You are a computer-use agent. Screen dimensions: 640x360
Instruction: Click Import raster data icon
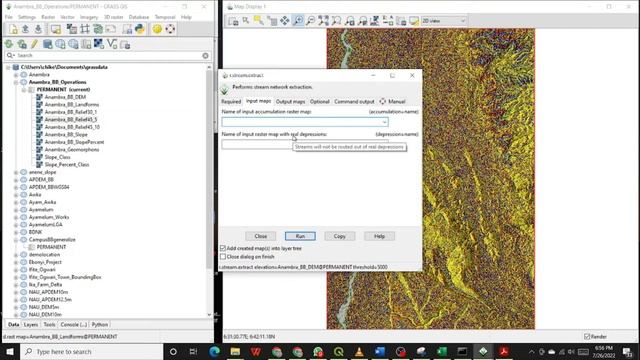click(99, 44)
